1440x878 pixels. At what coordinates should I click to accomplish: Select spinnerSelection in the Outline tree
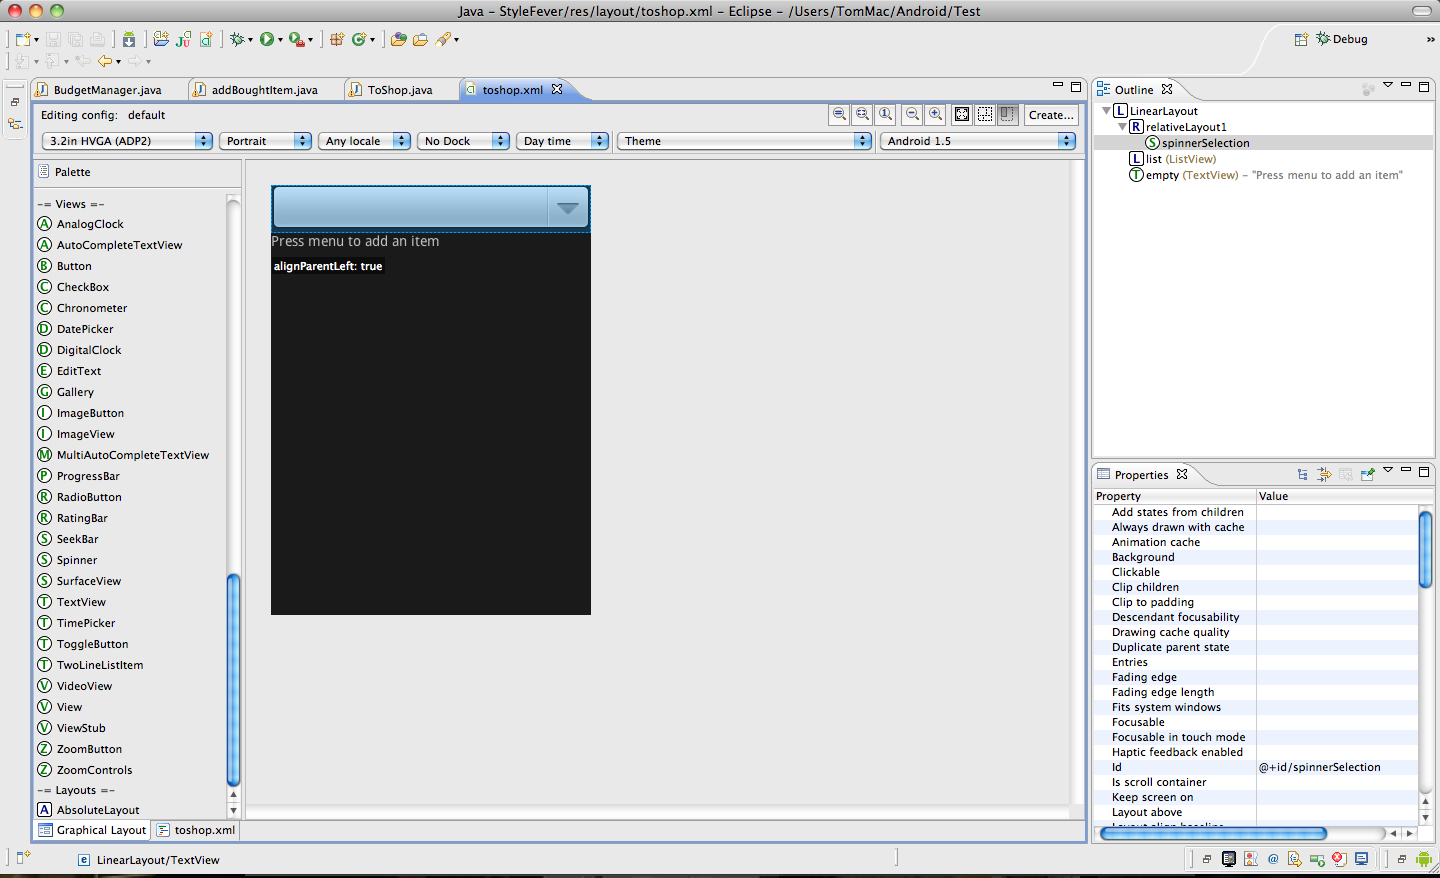1205,143
